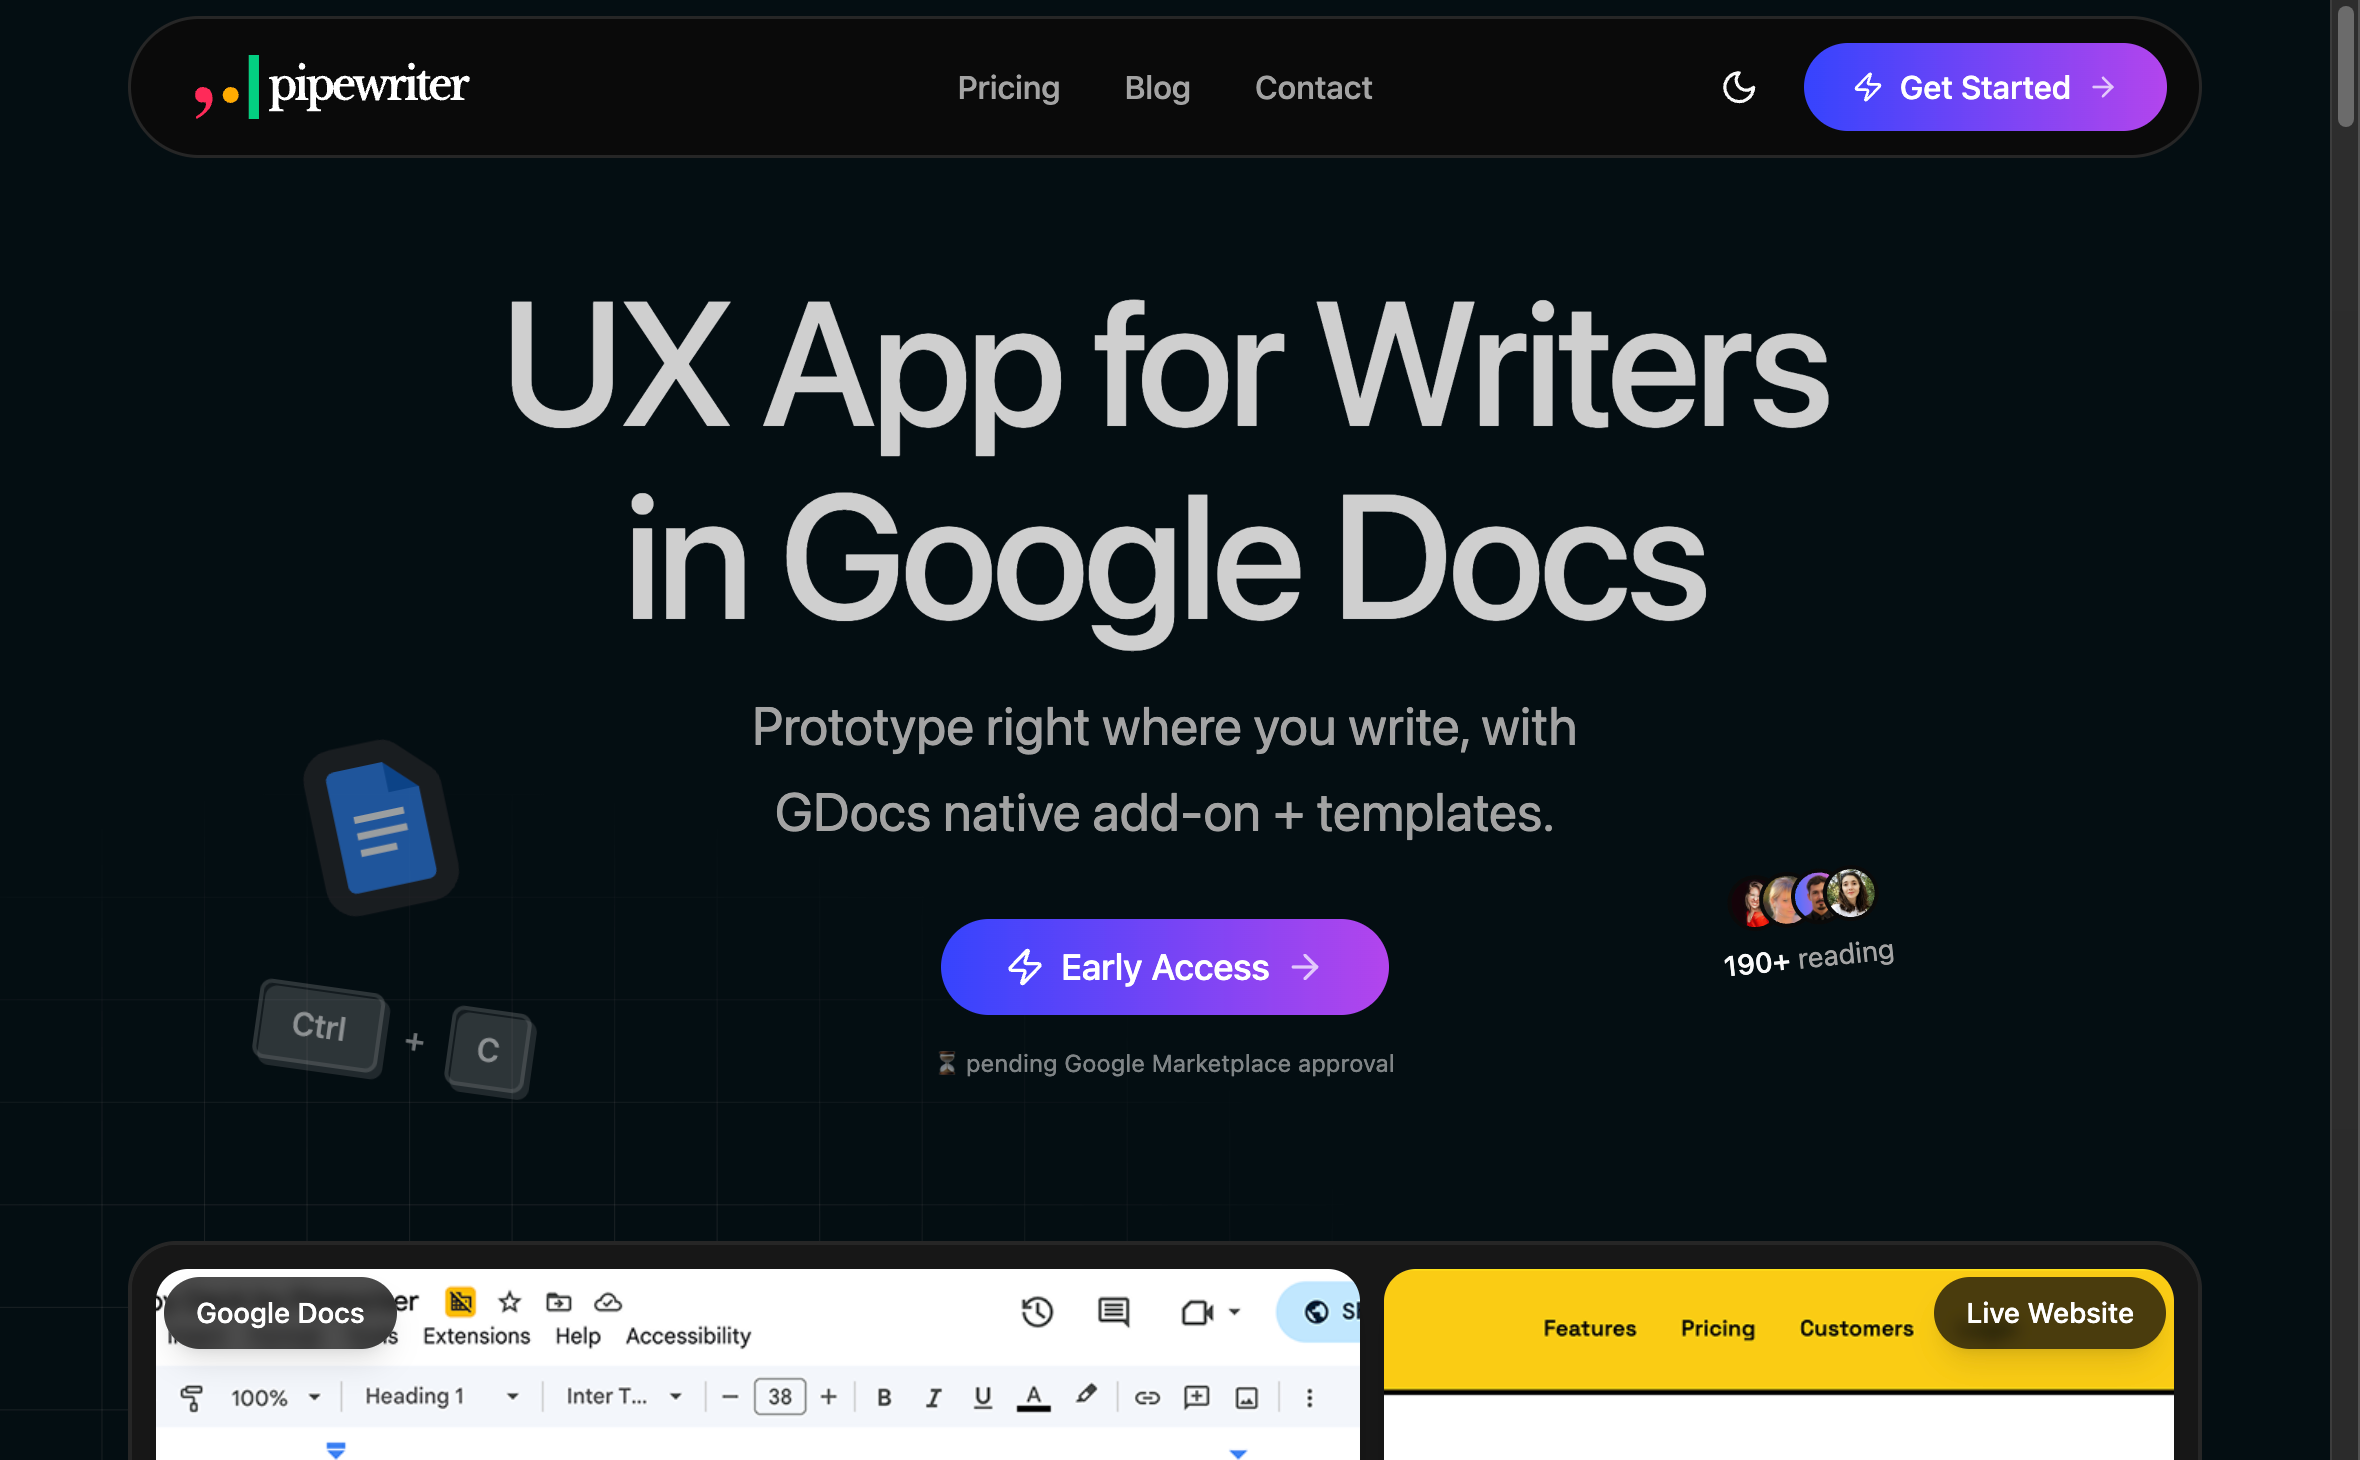Image resolution: width=2360 pixels, height=1460 pixels.
Task: Open the Accessibility menu
Action: pyautogui.click(x=688, y=1336)
